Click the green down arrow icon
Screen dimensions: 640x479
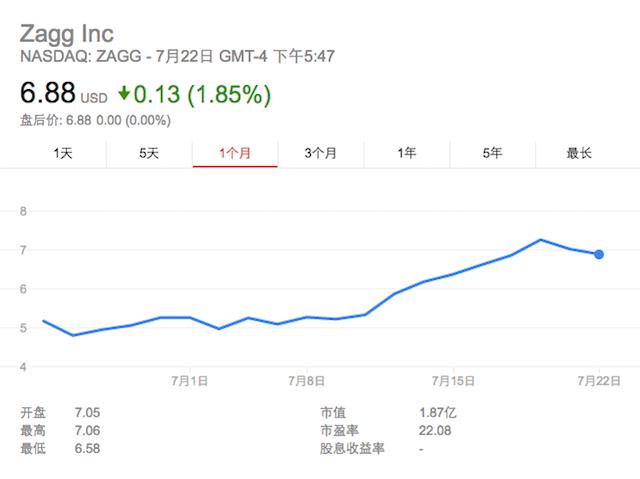click(124, 94)
